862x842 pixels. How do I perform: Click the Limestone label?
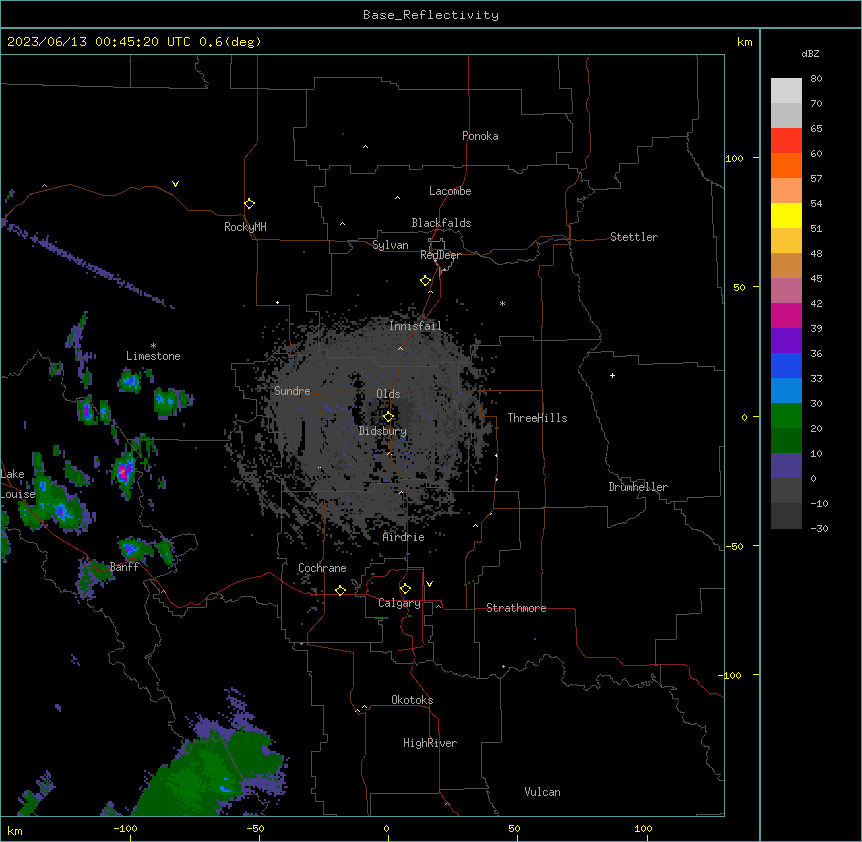tap(153, 356)
